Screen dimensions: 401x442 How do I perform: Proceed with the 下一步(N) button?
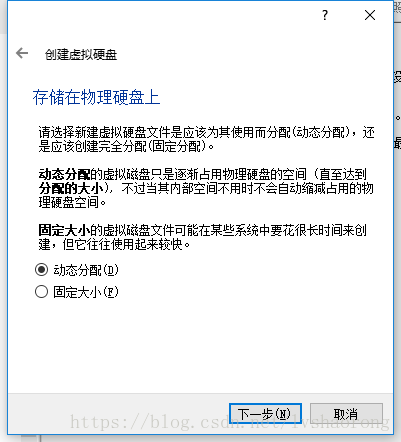tap(265, 414)
